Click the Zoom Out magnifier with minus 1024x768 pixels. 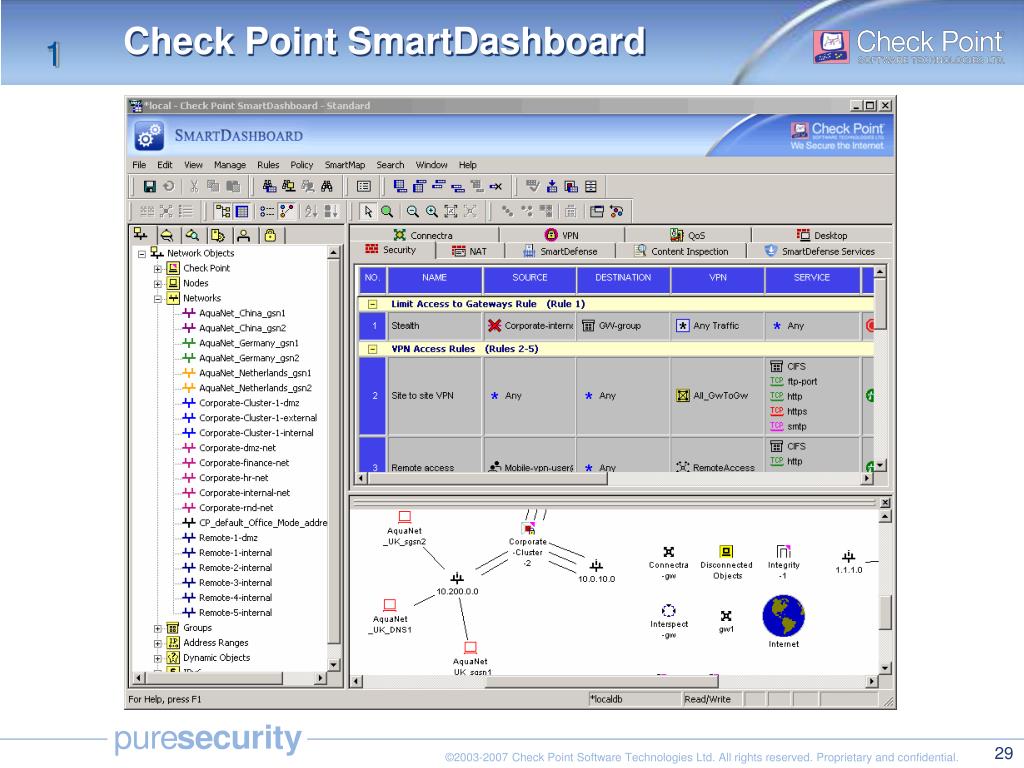tap(412, 211)
